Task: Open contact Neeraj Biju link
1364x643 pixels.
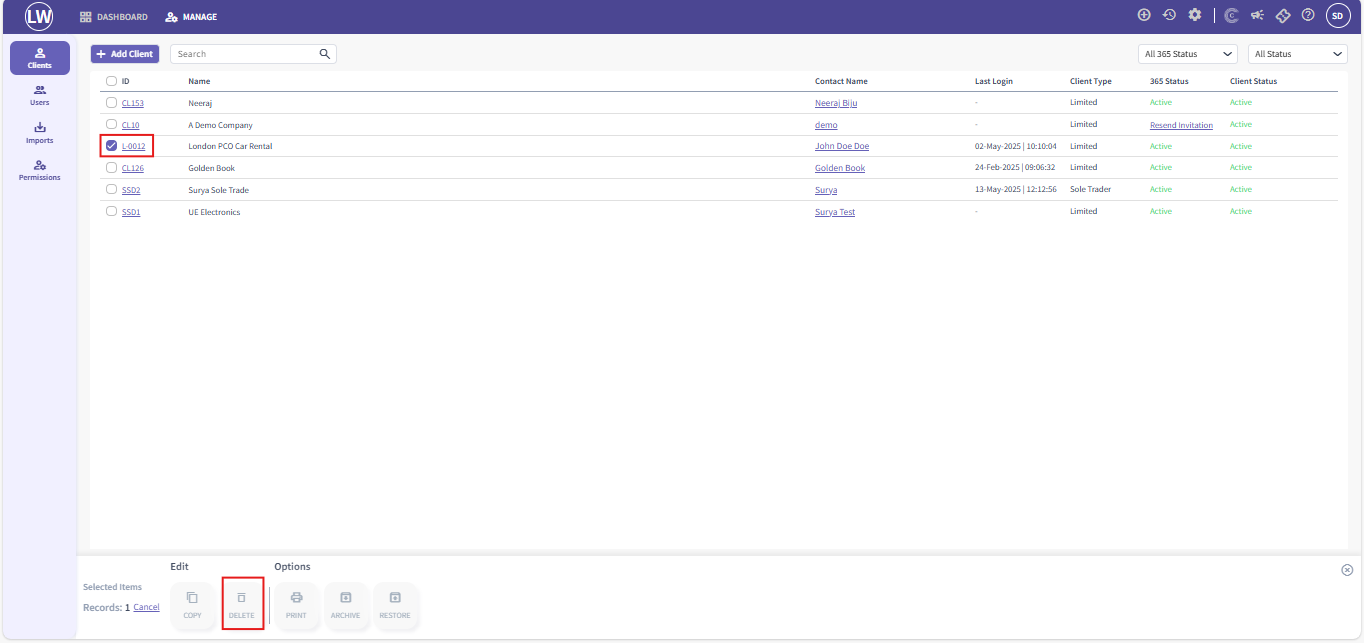Action: [x=836, y=103]
